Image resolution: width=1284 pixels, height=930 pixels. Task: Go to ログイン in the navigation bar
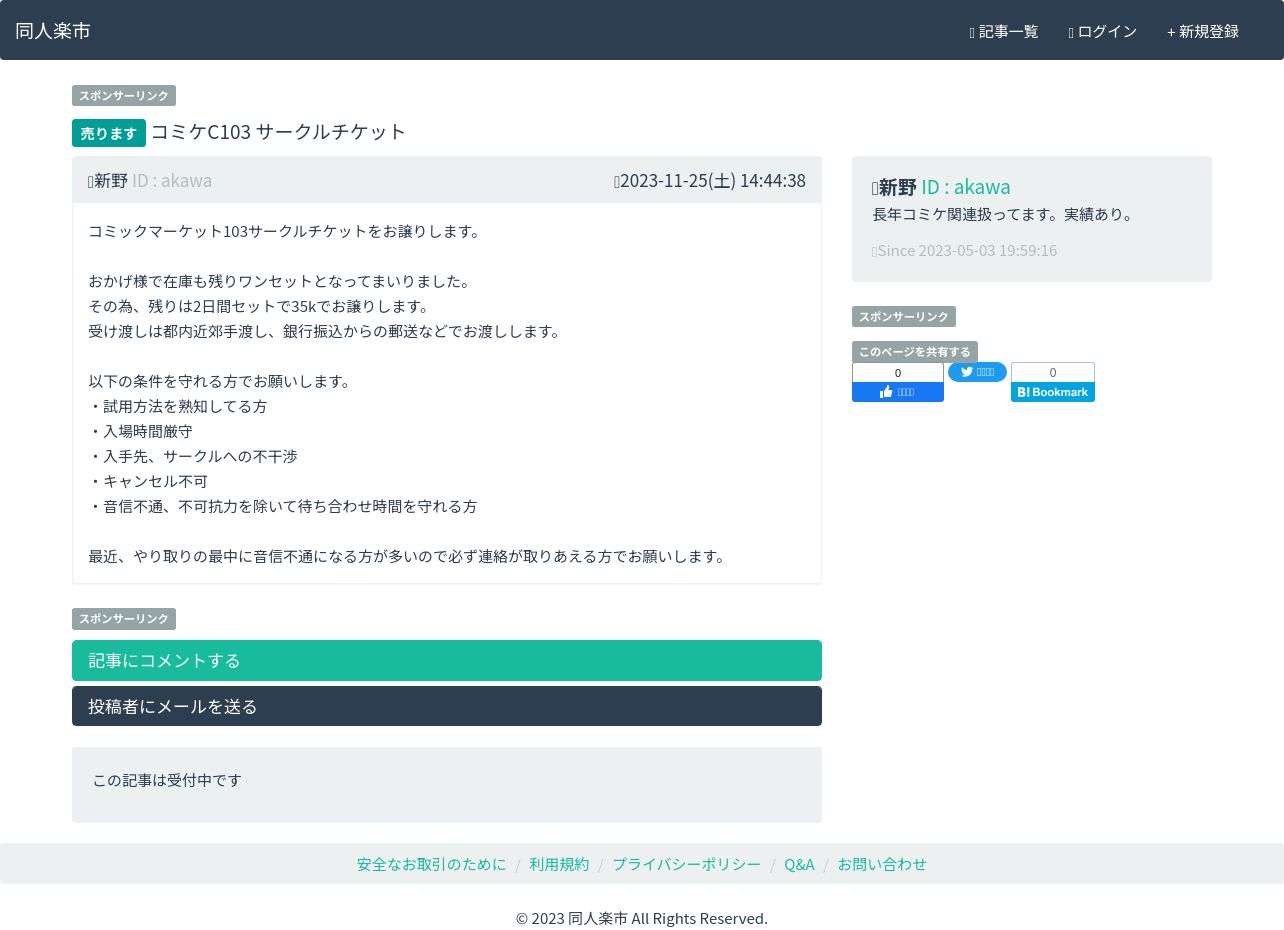click(1103, 32)
